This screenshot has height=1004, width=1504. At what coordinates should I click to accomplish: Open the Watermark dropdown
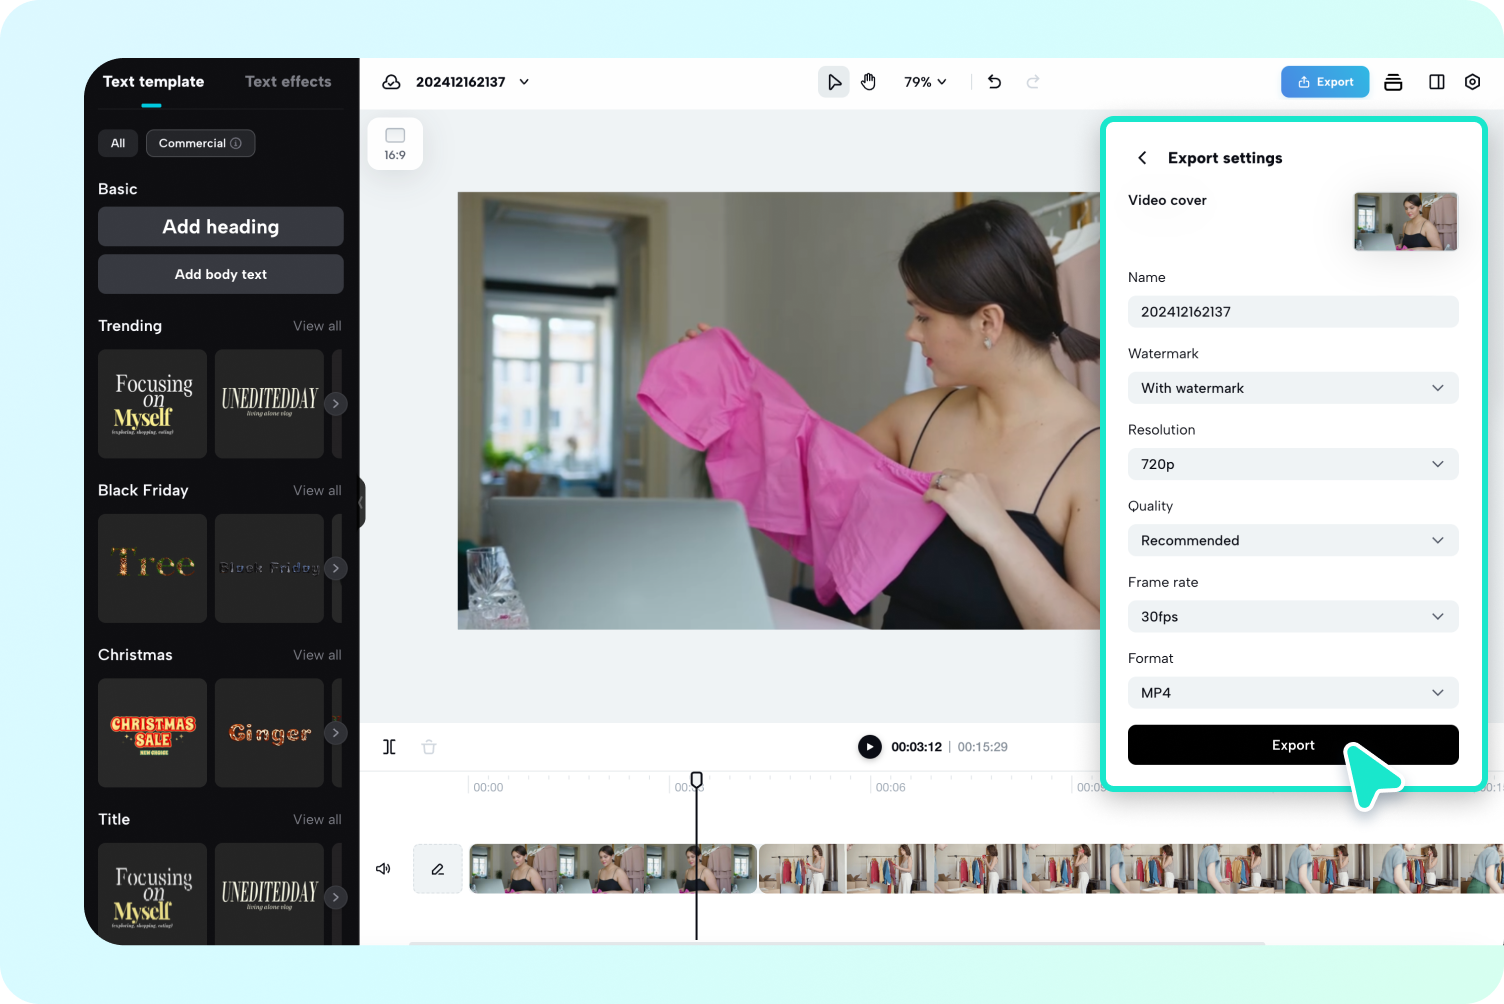pyautogui.click(x=1293, y=388)
